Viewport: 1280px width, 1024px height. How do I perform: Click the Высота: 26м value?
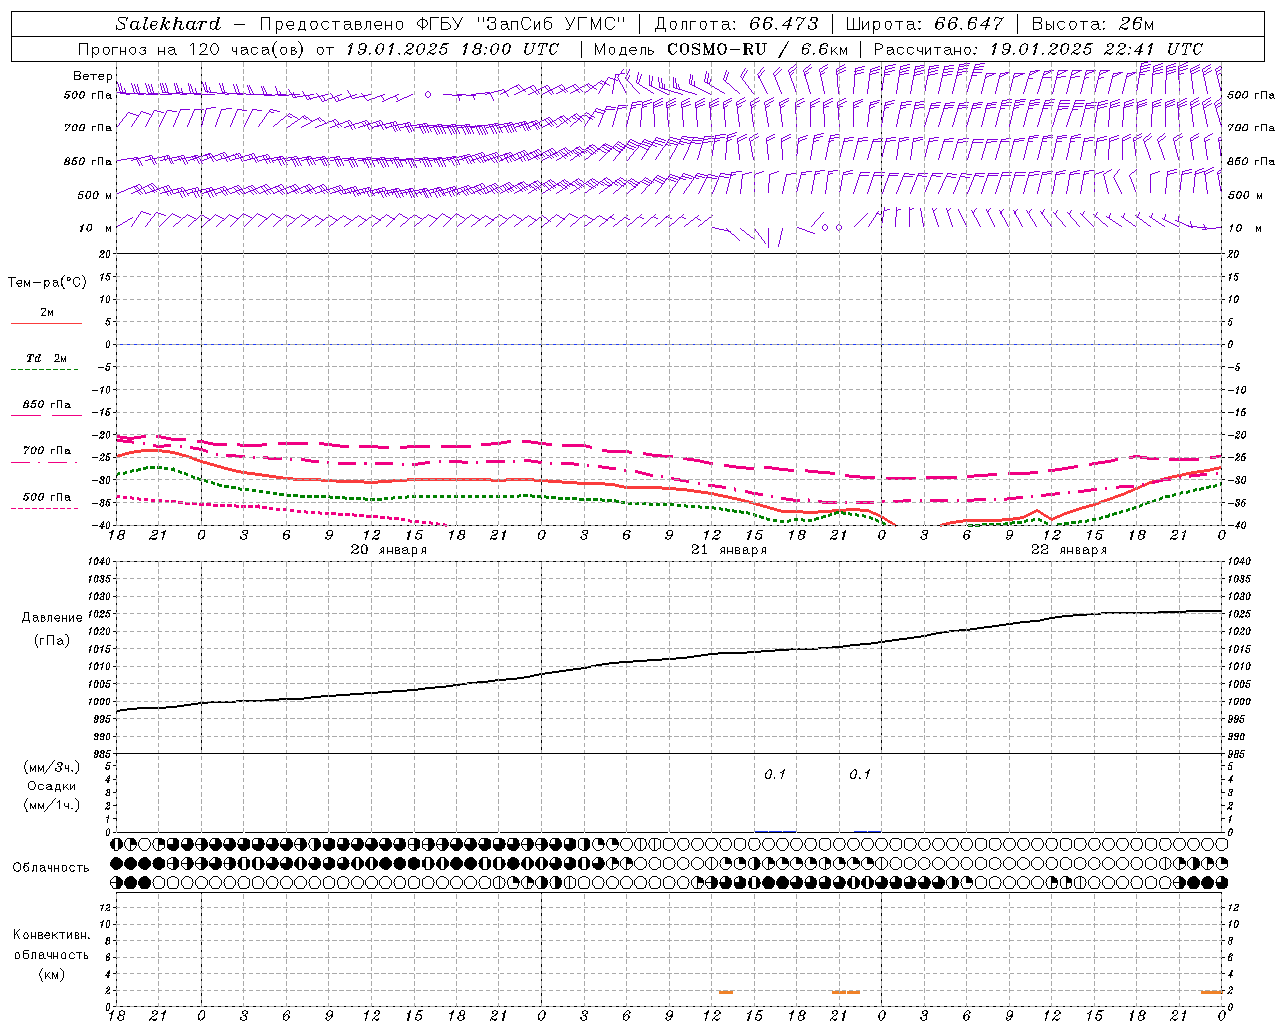[1091, 24]
